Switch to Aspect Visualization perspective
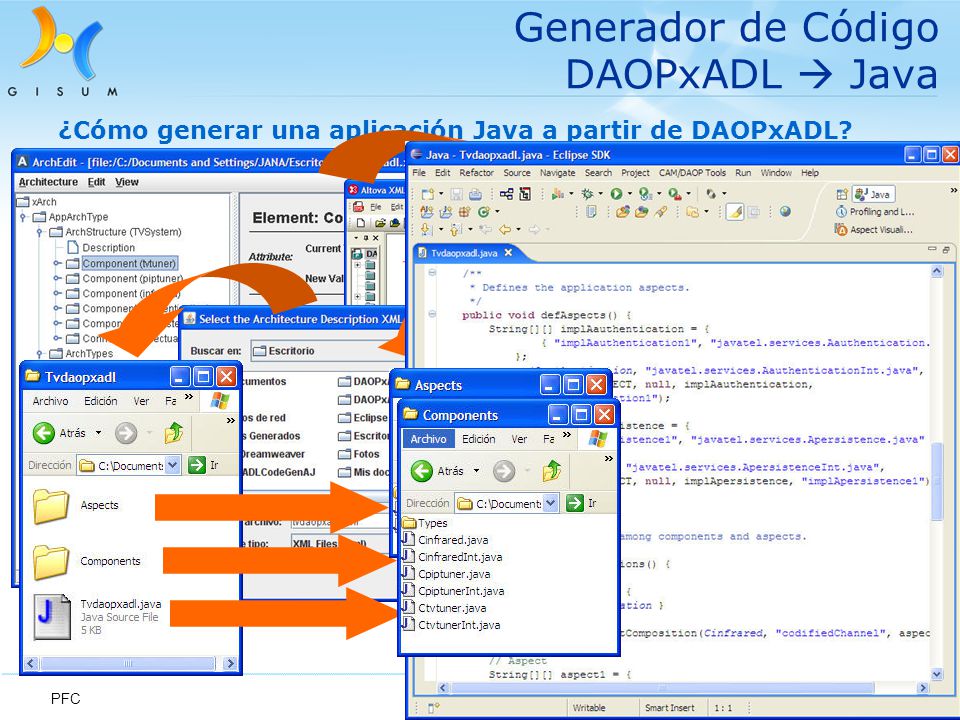 pos(874,230)
